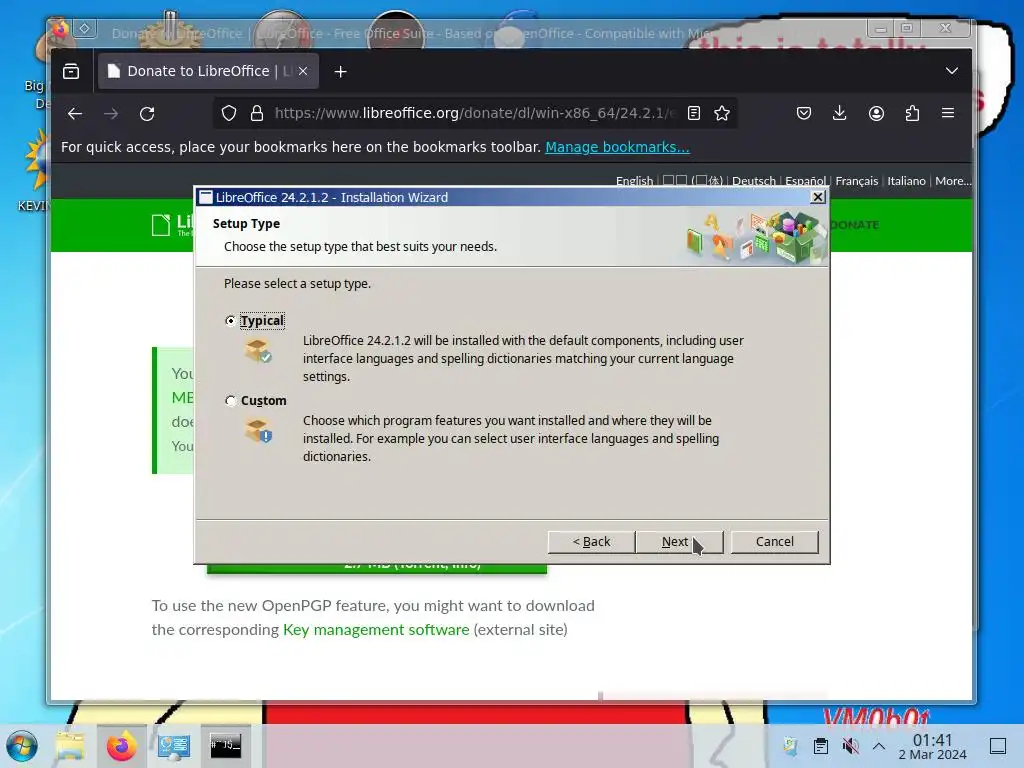Open the Pocket save icon
The image size is (1024, 768).
tap(804, 114)
